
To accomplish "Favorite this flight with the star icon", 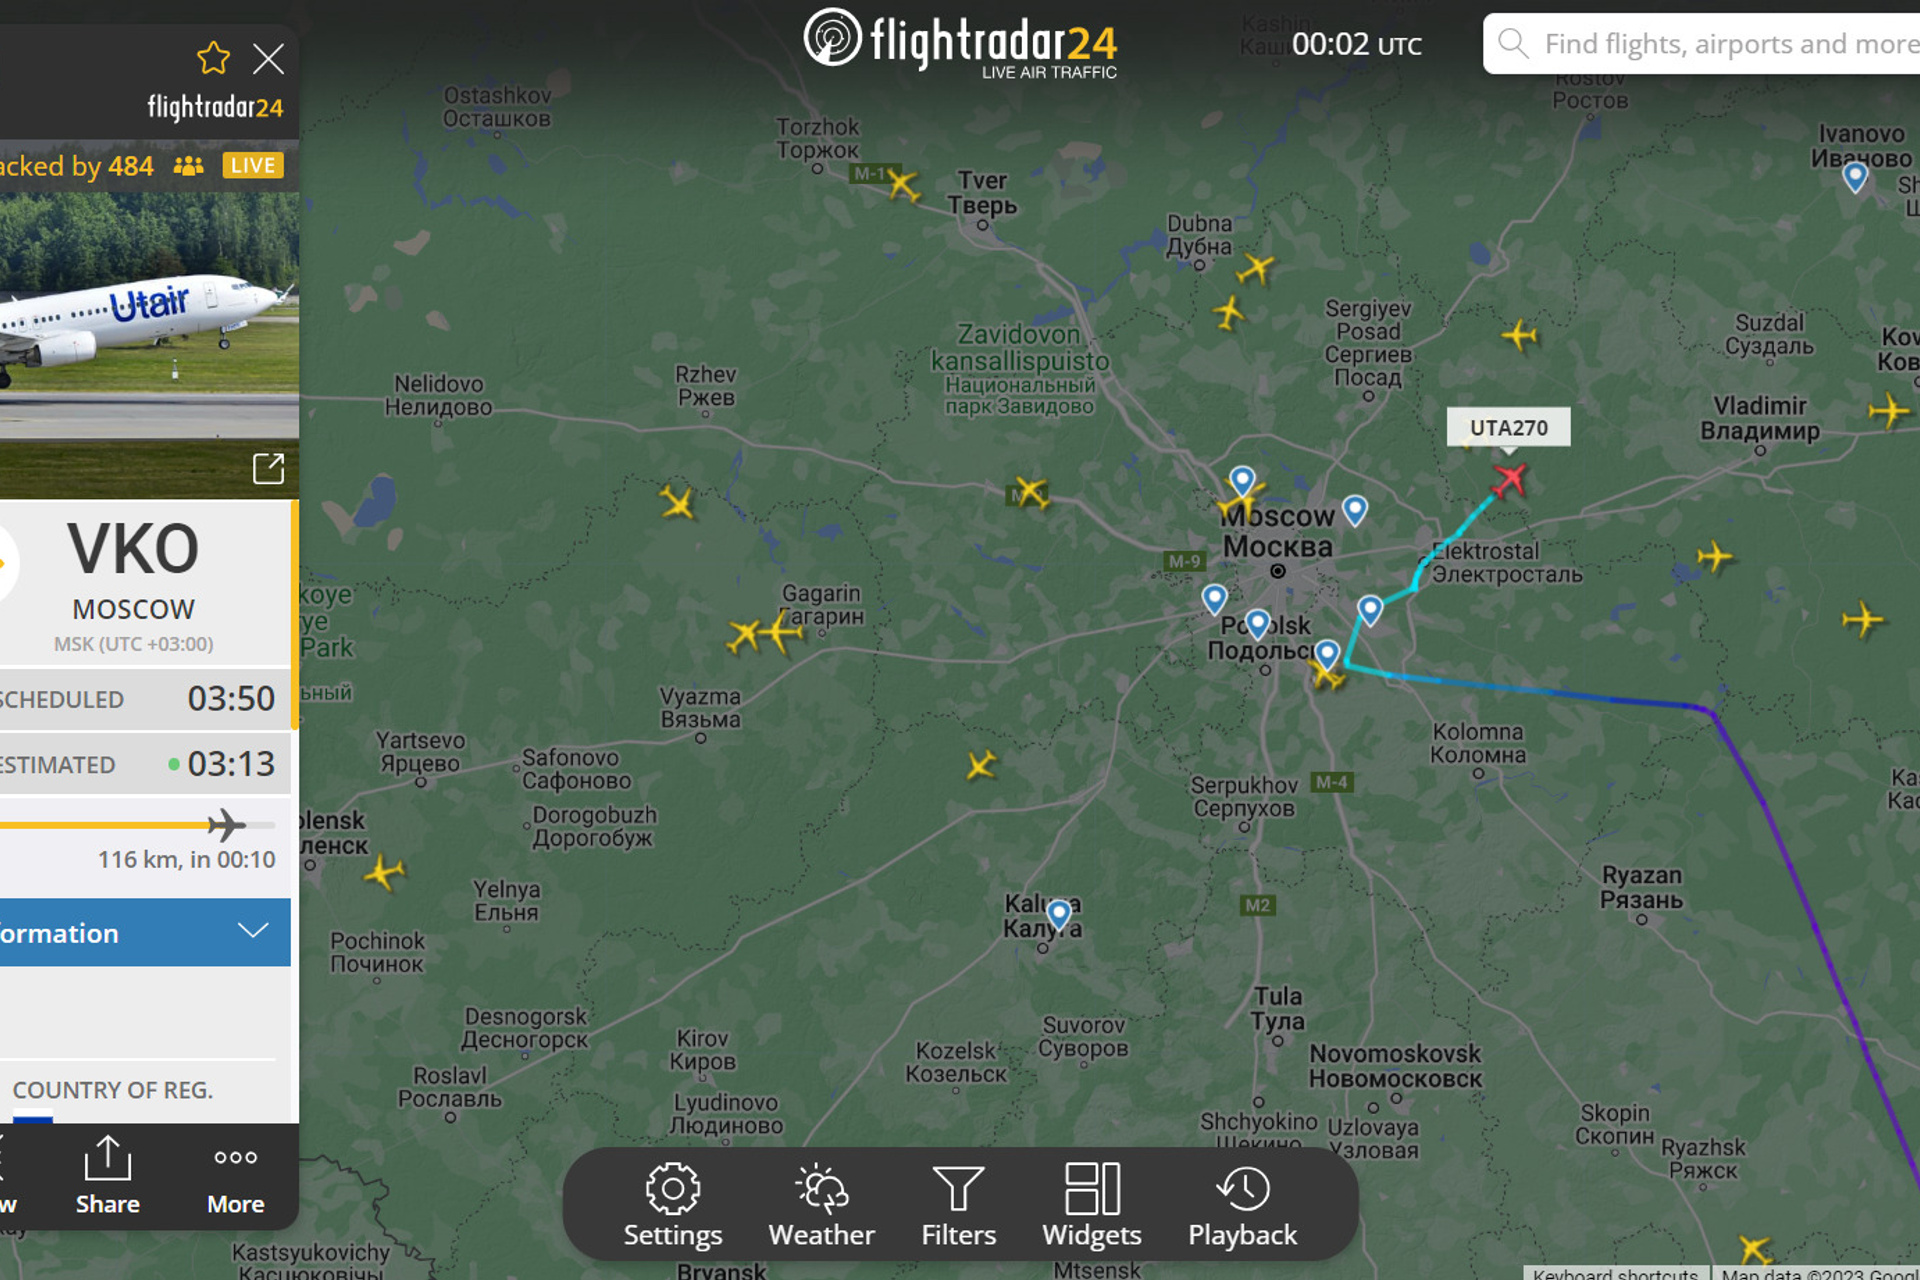I will click(x=213, y=59).
